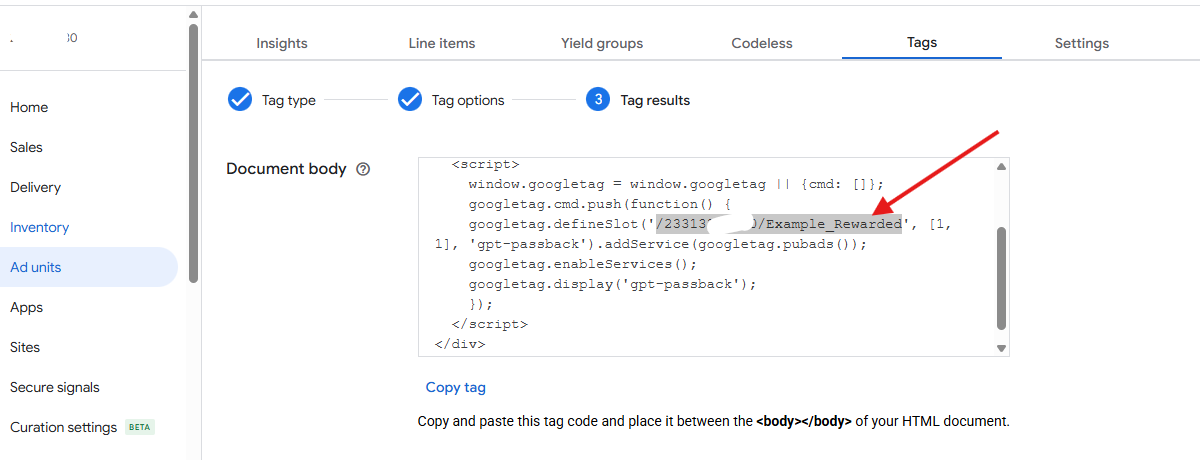Switch to the Insights tab
The width and height of the screenshot is (1200, 460).
tap(282, 43)
